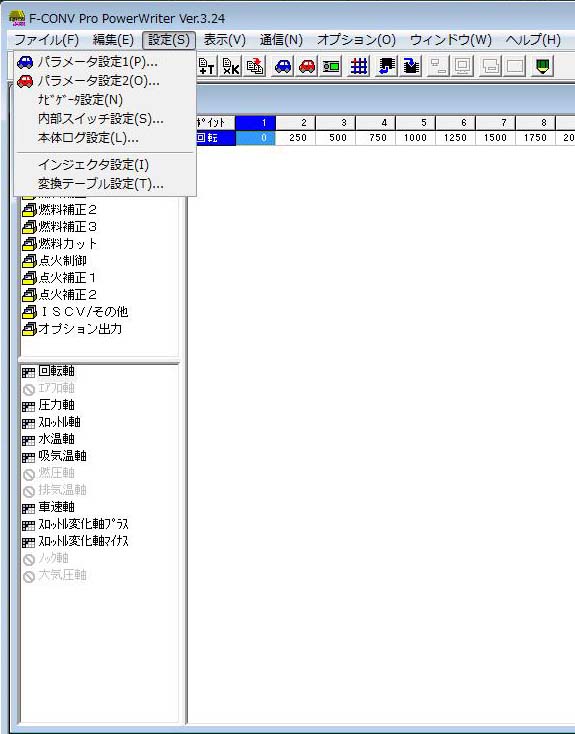Click the red car toolbar icon
The height and width of the screenshot is (734, 575).
307,66
